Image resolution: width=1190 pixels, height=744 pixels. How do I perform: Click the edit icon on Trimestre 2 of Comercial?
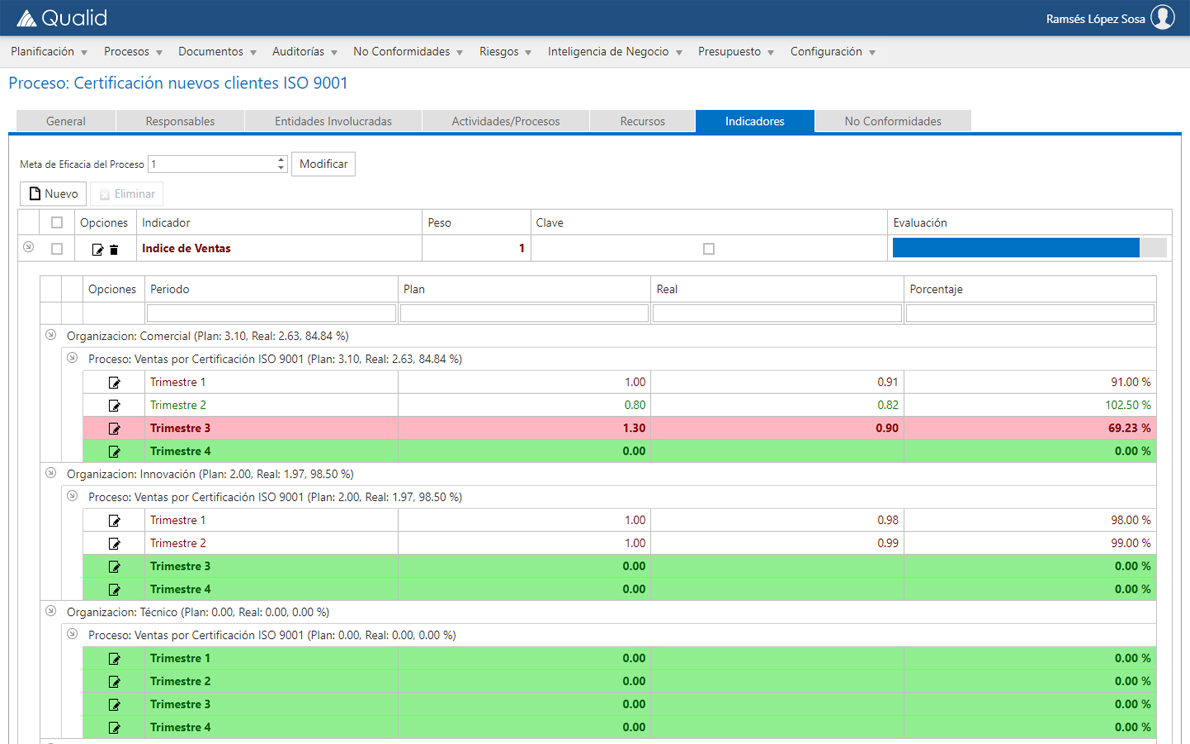point(114,404)
